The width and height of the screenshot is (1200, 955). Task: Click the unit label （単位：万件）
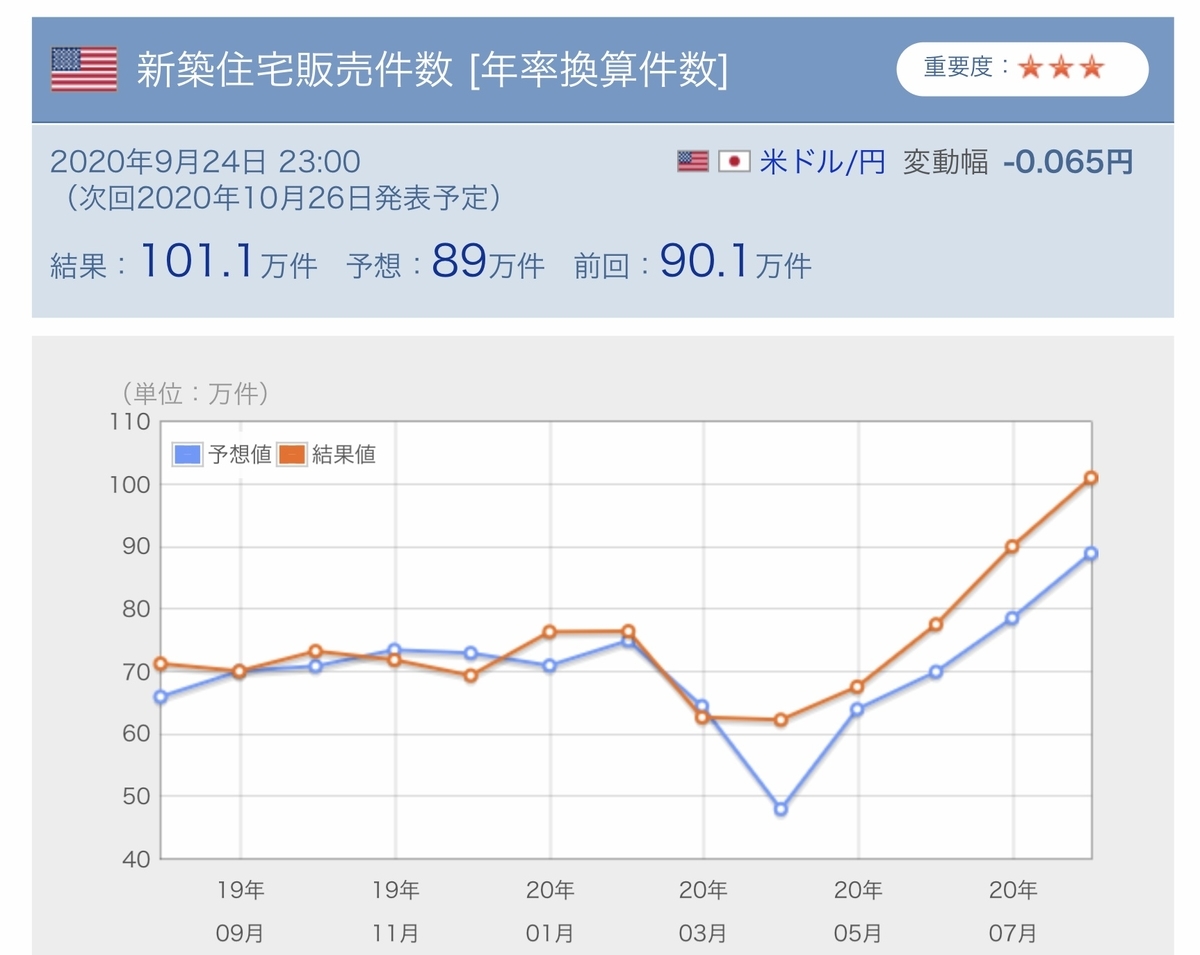click(x=195, y=394)
